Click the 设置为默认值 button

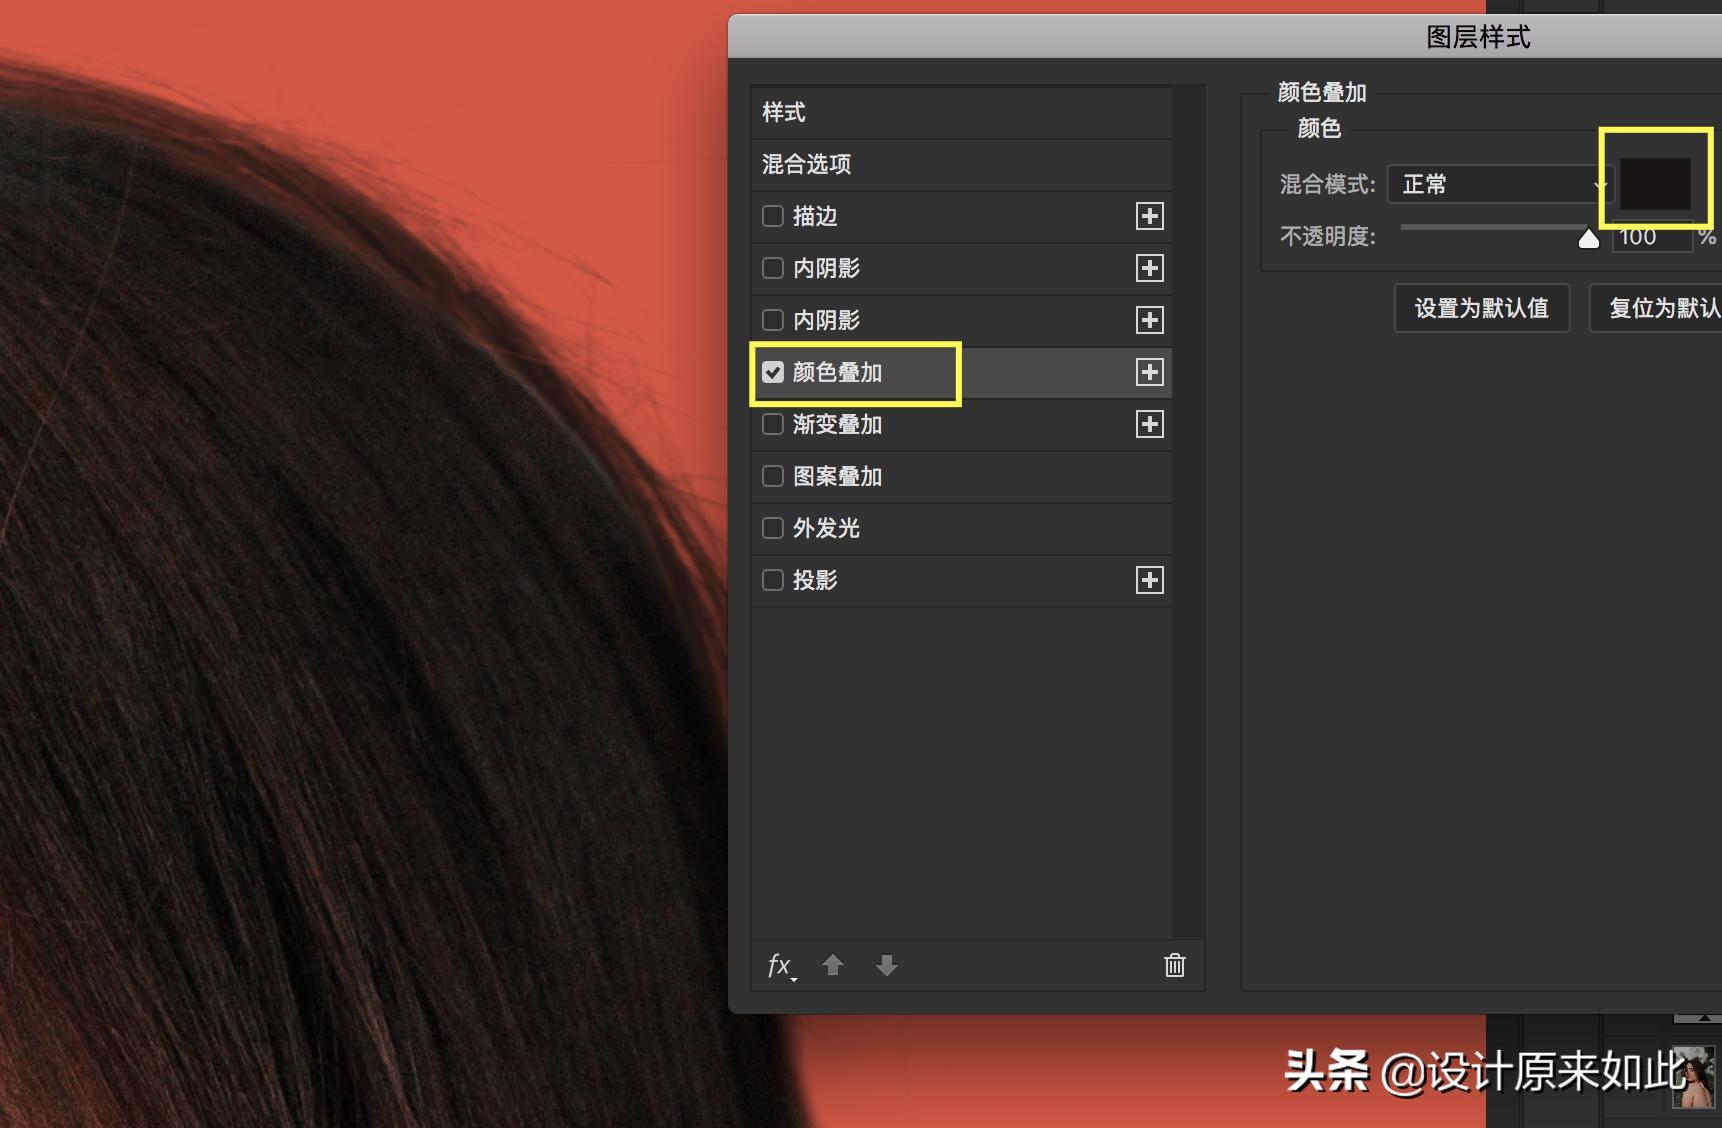[x=1481, y=308]
